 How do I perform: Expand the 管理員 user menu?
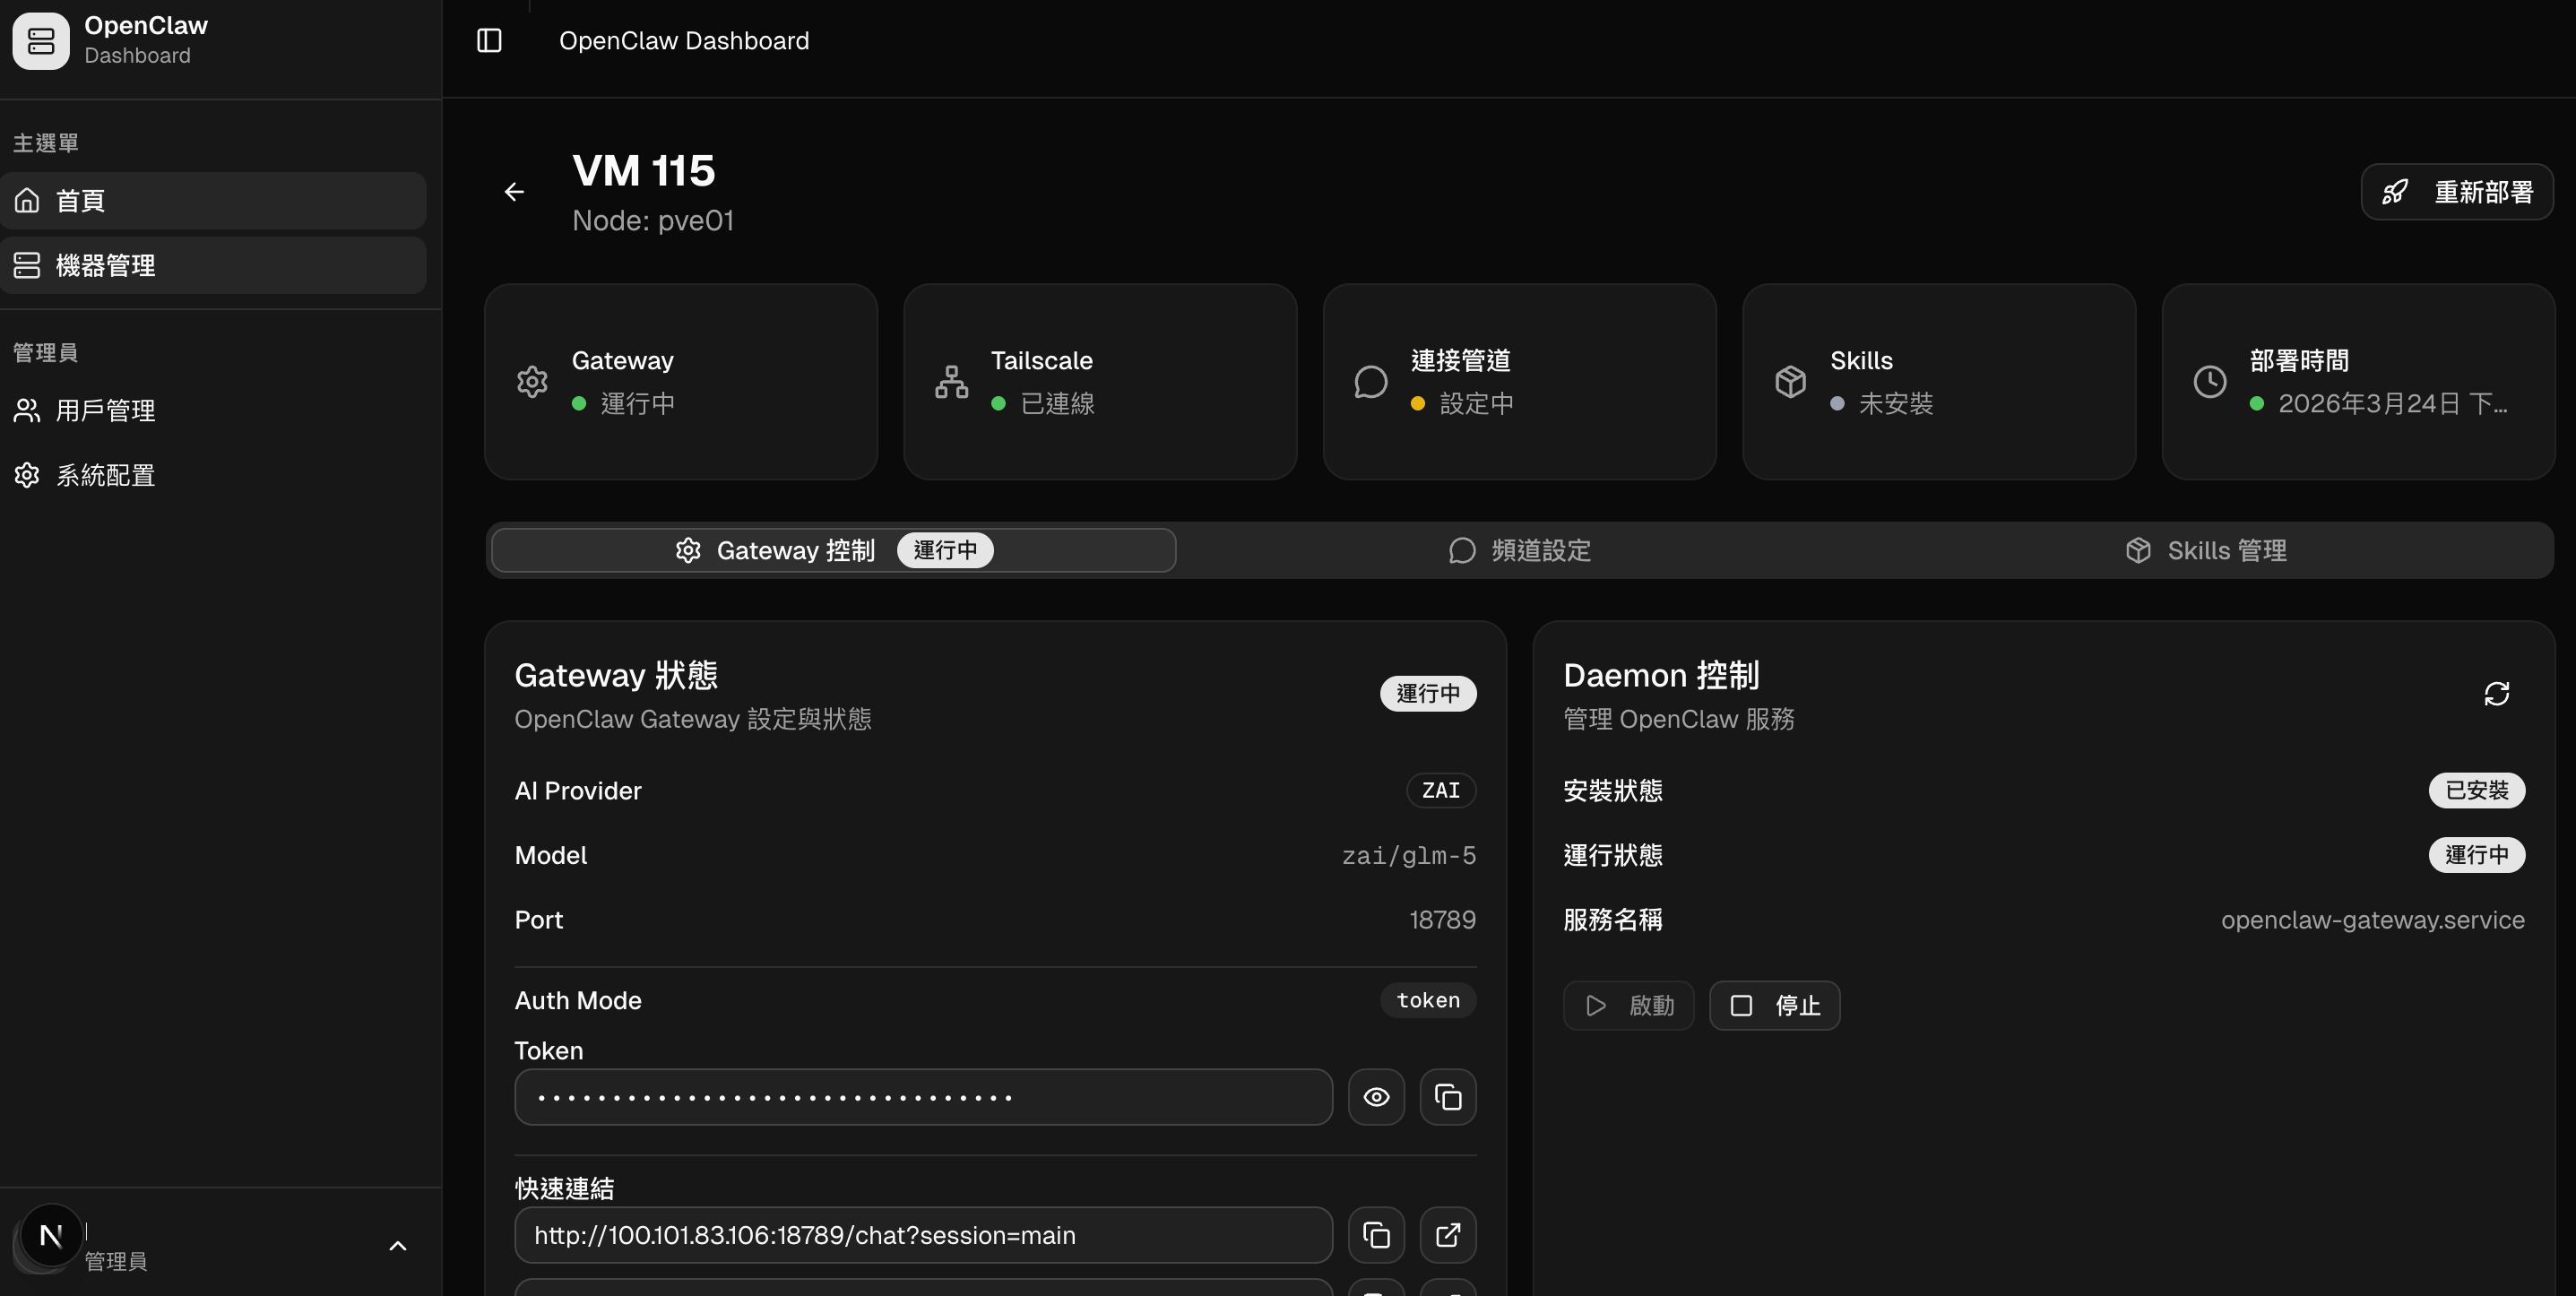point(397,1246)
